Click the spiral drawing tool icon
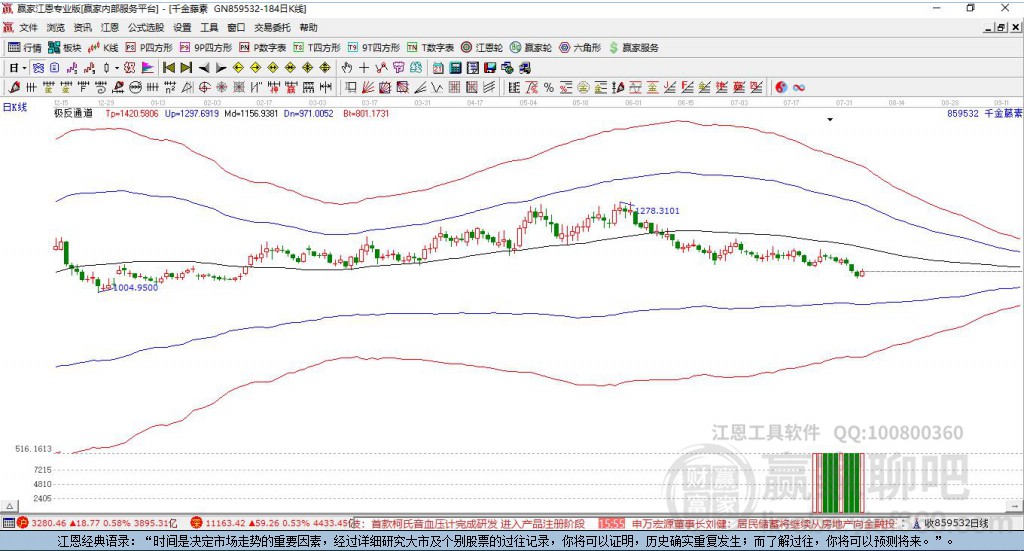 coord(101,87)
